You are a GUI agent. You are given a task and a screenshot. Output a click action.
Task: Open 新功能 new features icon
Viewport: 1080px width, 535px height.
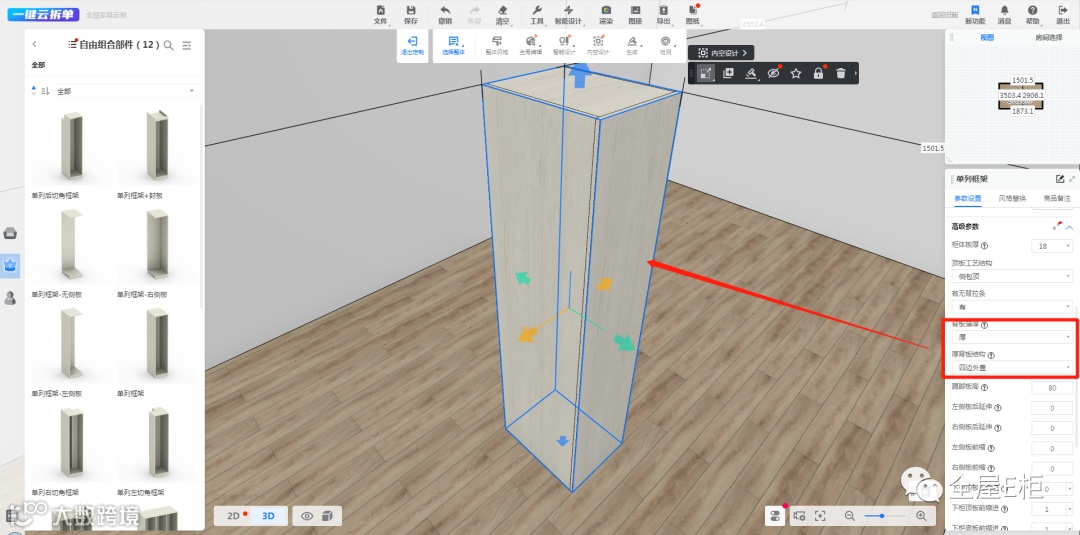click(975, 14)
